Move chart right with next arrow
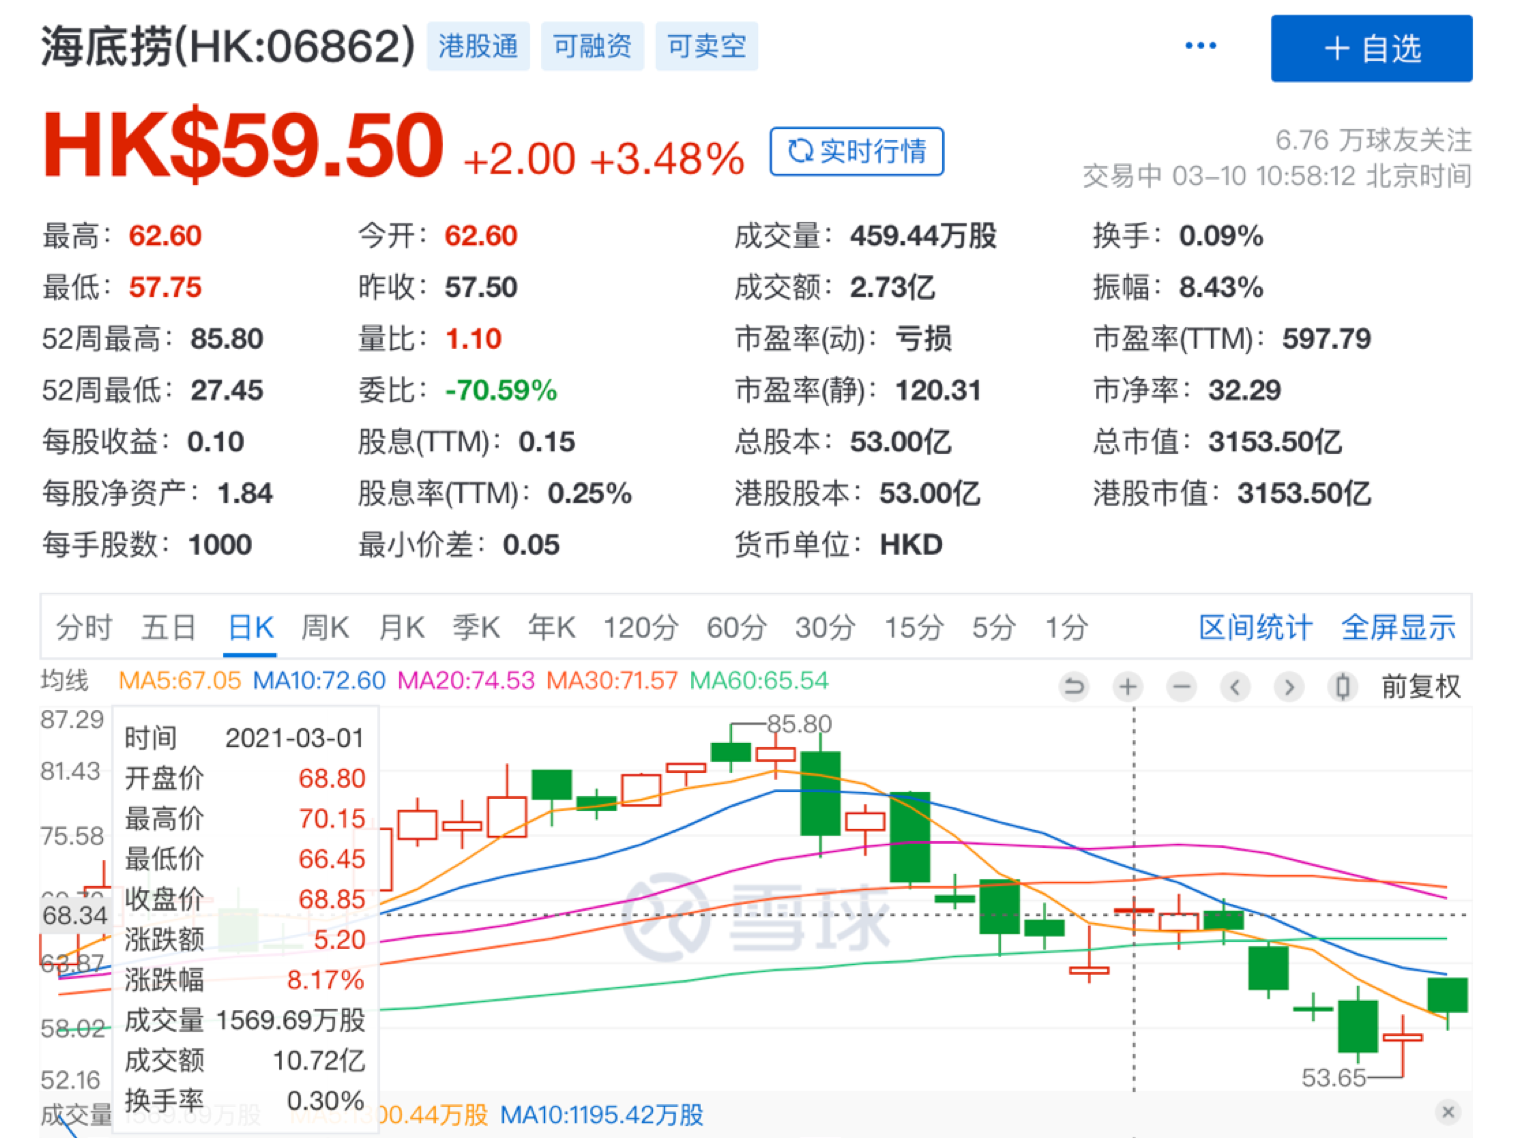The width and height of the screenshot is (1516, 1138). tap(1290, 687)
